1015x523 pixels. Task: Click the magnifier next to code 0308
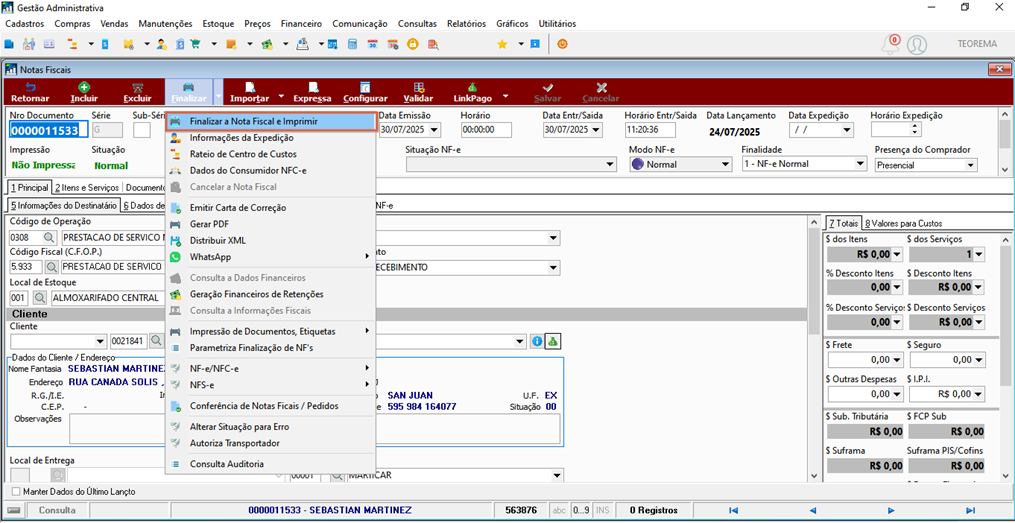click(50, 238)
